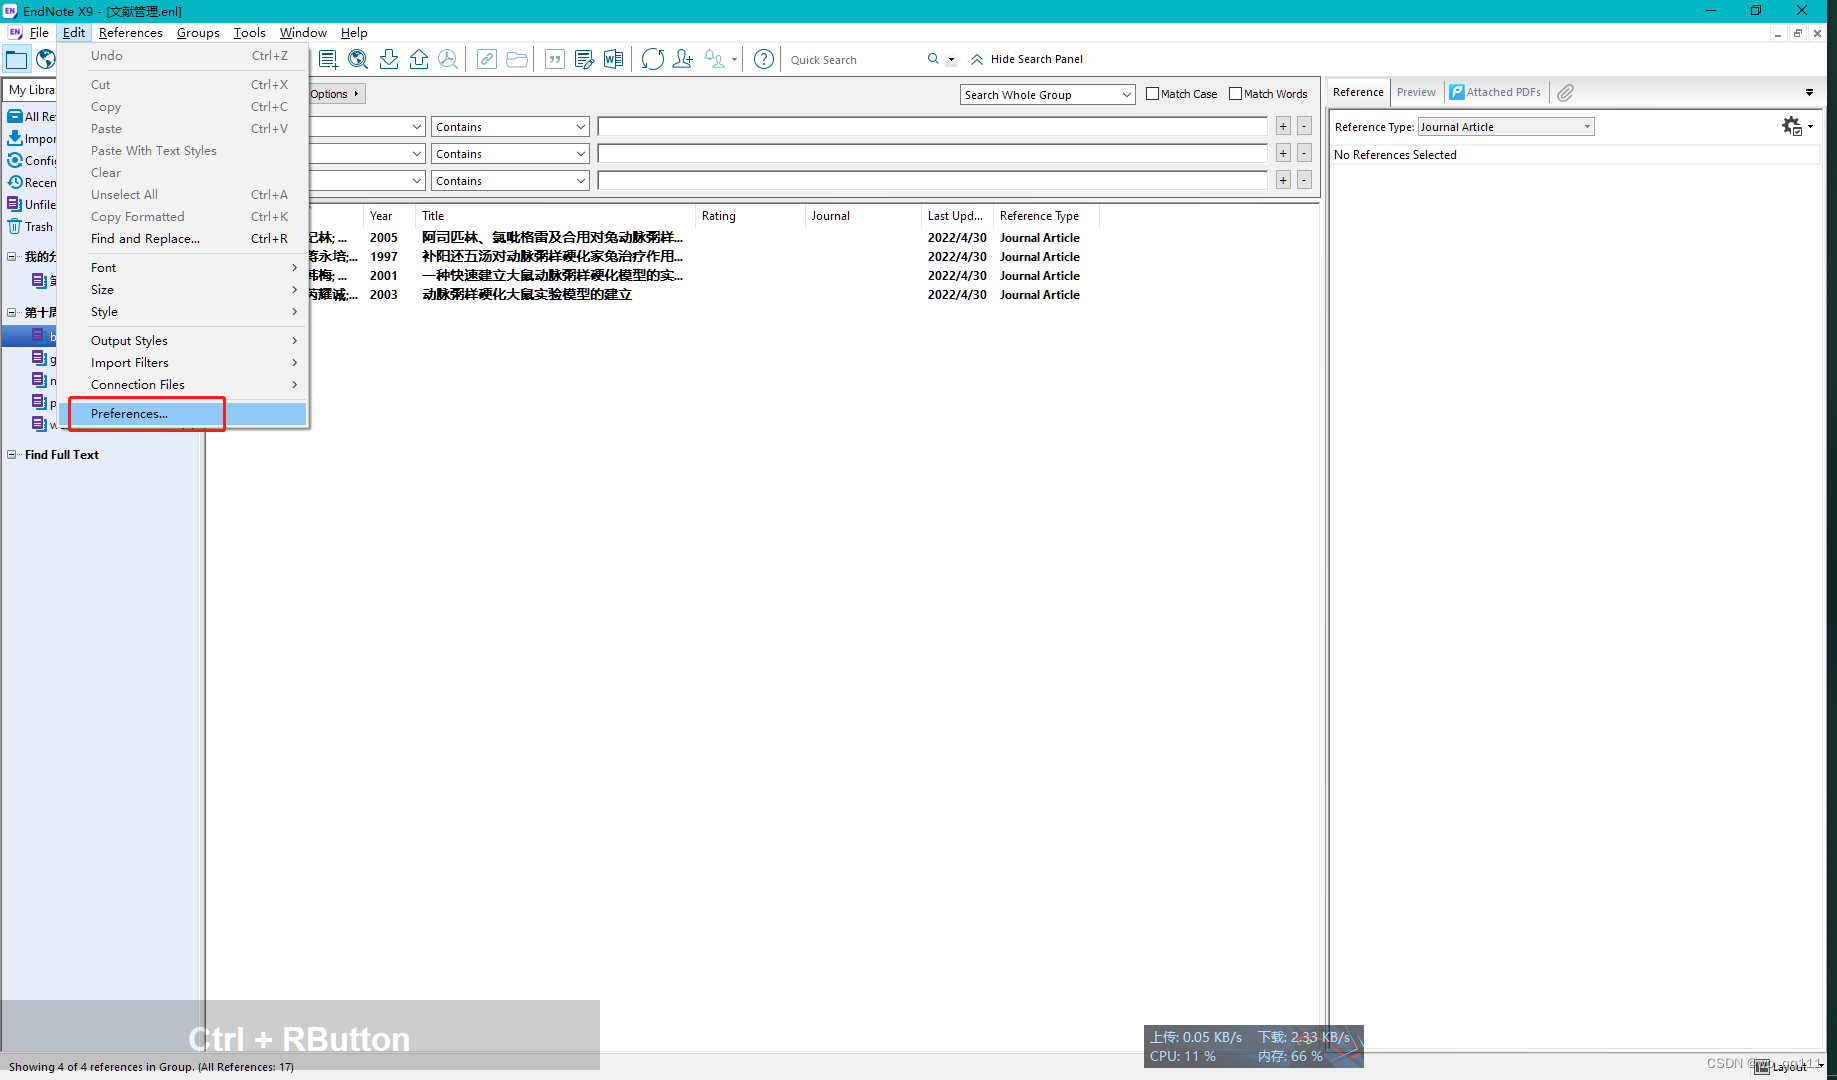Open the reference panel options arrow
This screenshot has height=1080, width=1837.
point(1809,92)
